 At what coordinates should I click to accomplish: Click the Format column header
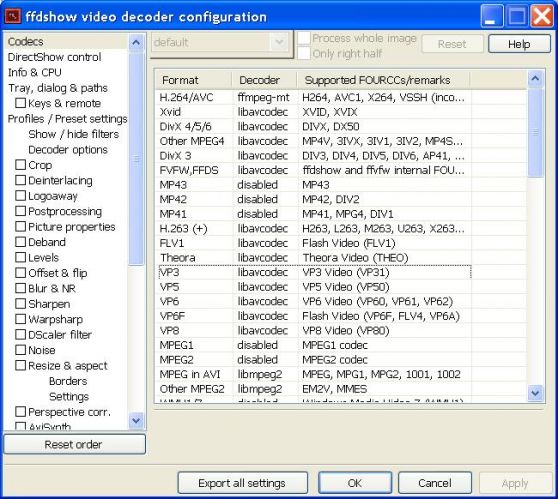194,80
